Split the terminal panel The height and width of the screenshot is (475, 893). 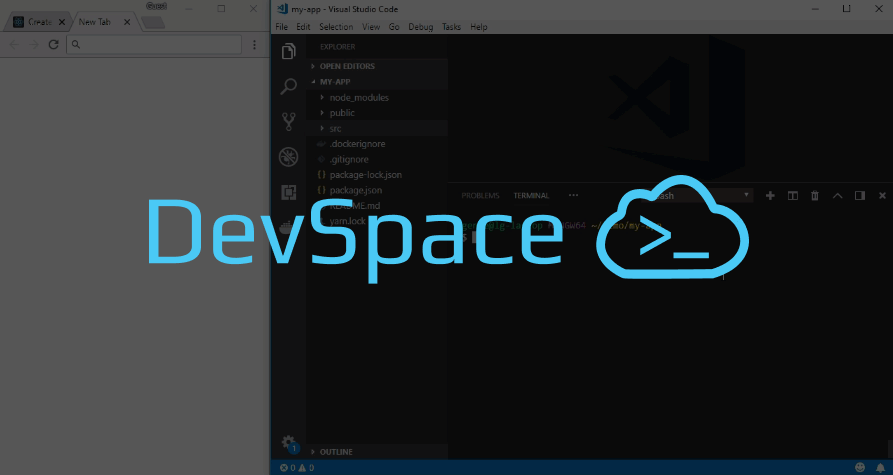click(x=792, y=196)
